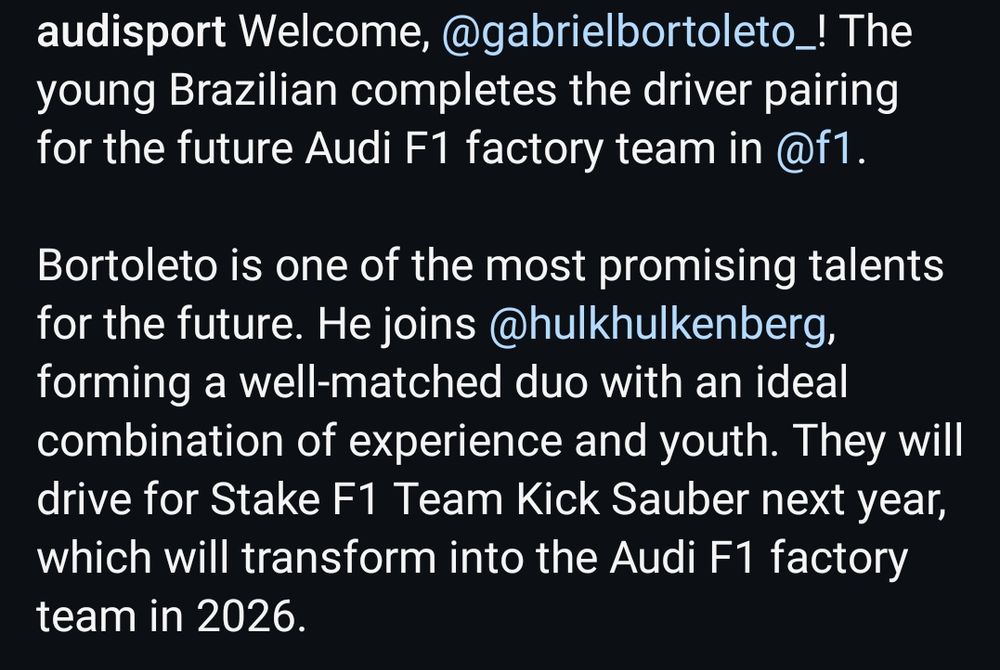Click the text "team in 2026."

(x=172, y=616)
